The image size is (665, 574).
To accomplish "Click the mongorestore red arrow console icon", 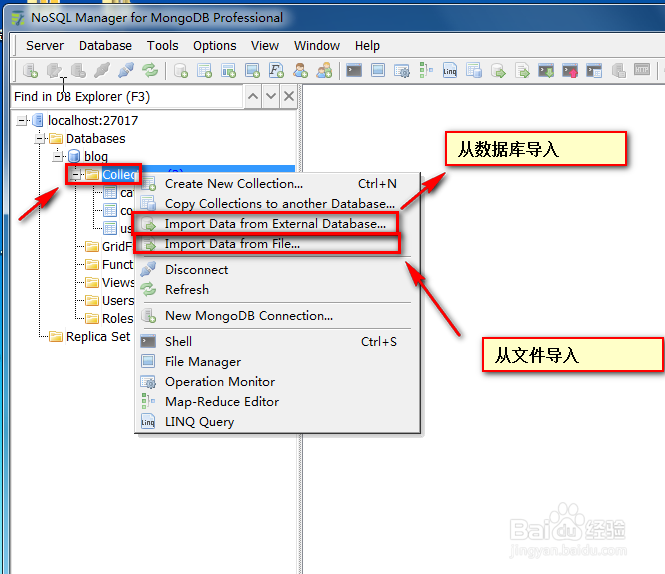I will coord(570,70).
